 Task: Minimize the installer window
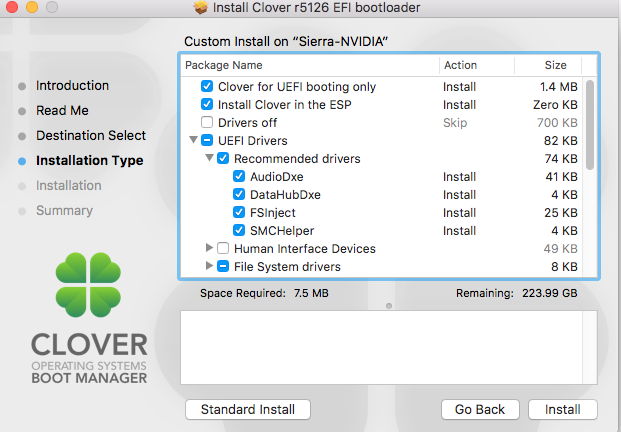pyautogui.click(x=32, y=7)
